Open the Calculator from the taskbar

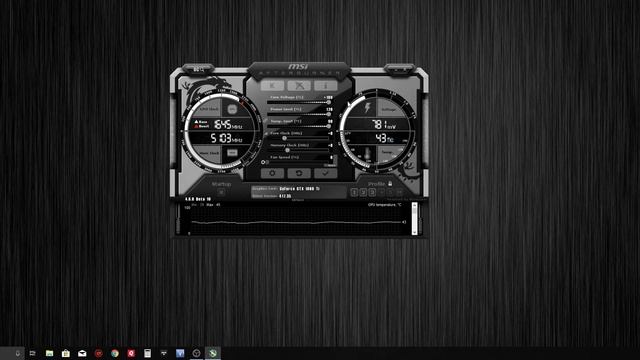point(147,353)
